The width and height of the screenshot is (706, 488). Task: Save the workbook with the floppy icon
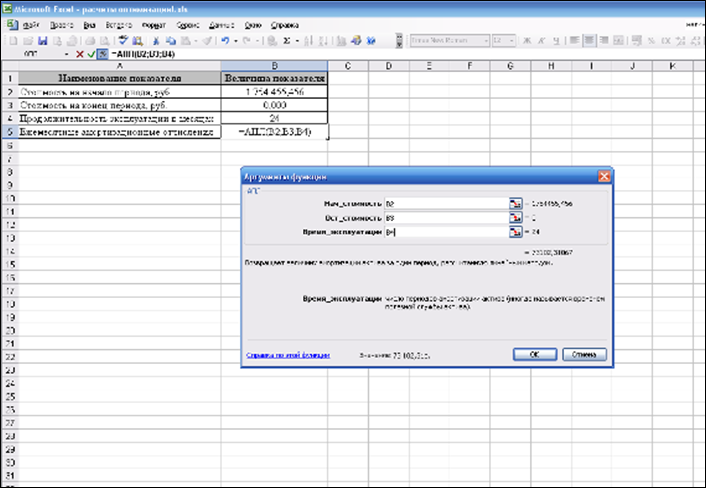point(42,41)
